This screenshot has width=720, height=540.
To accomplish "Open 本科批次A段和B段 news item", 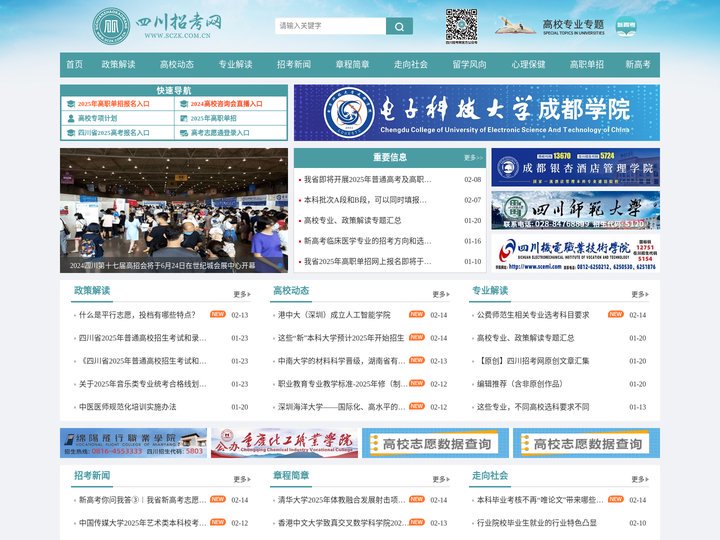I will (x=365, y=200).
